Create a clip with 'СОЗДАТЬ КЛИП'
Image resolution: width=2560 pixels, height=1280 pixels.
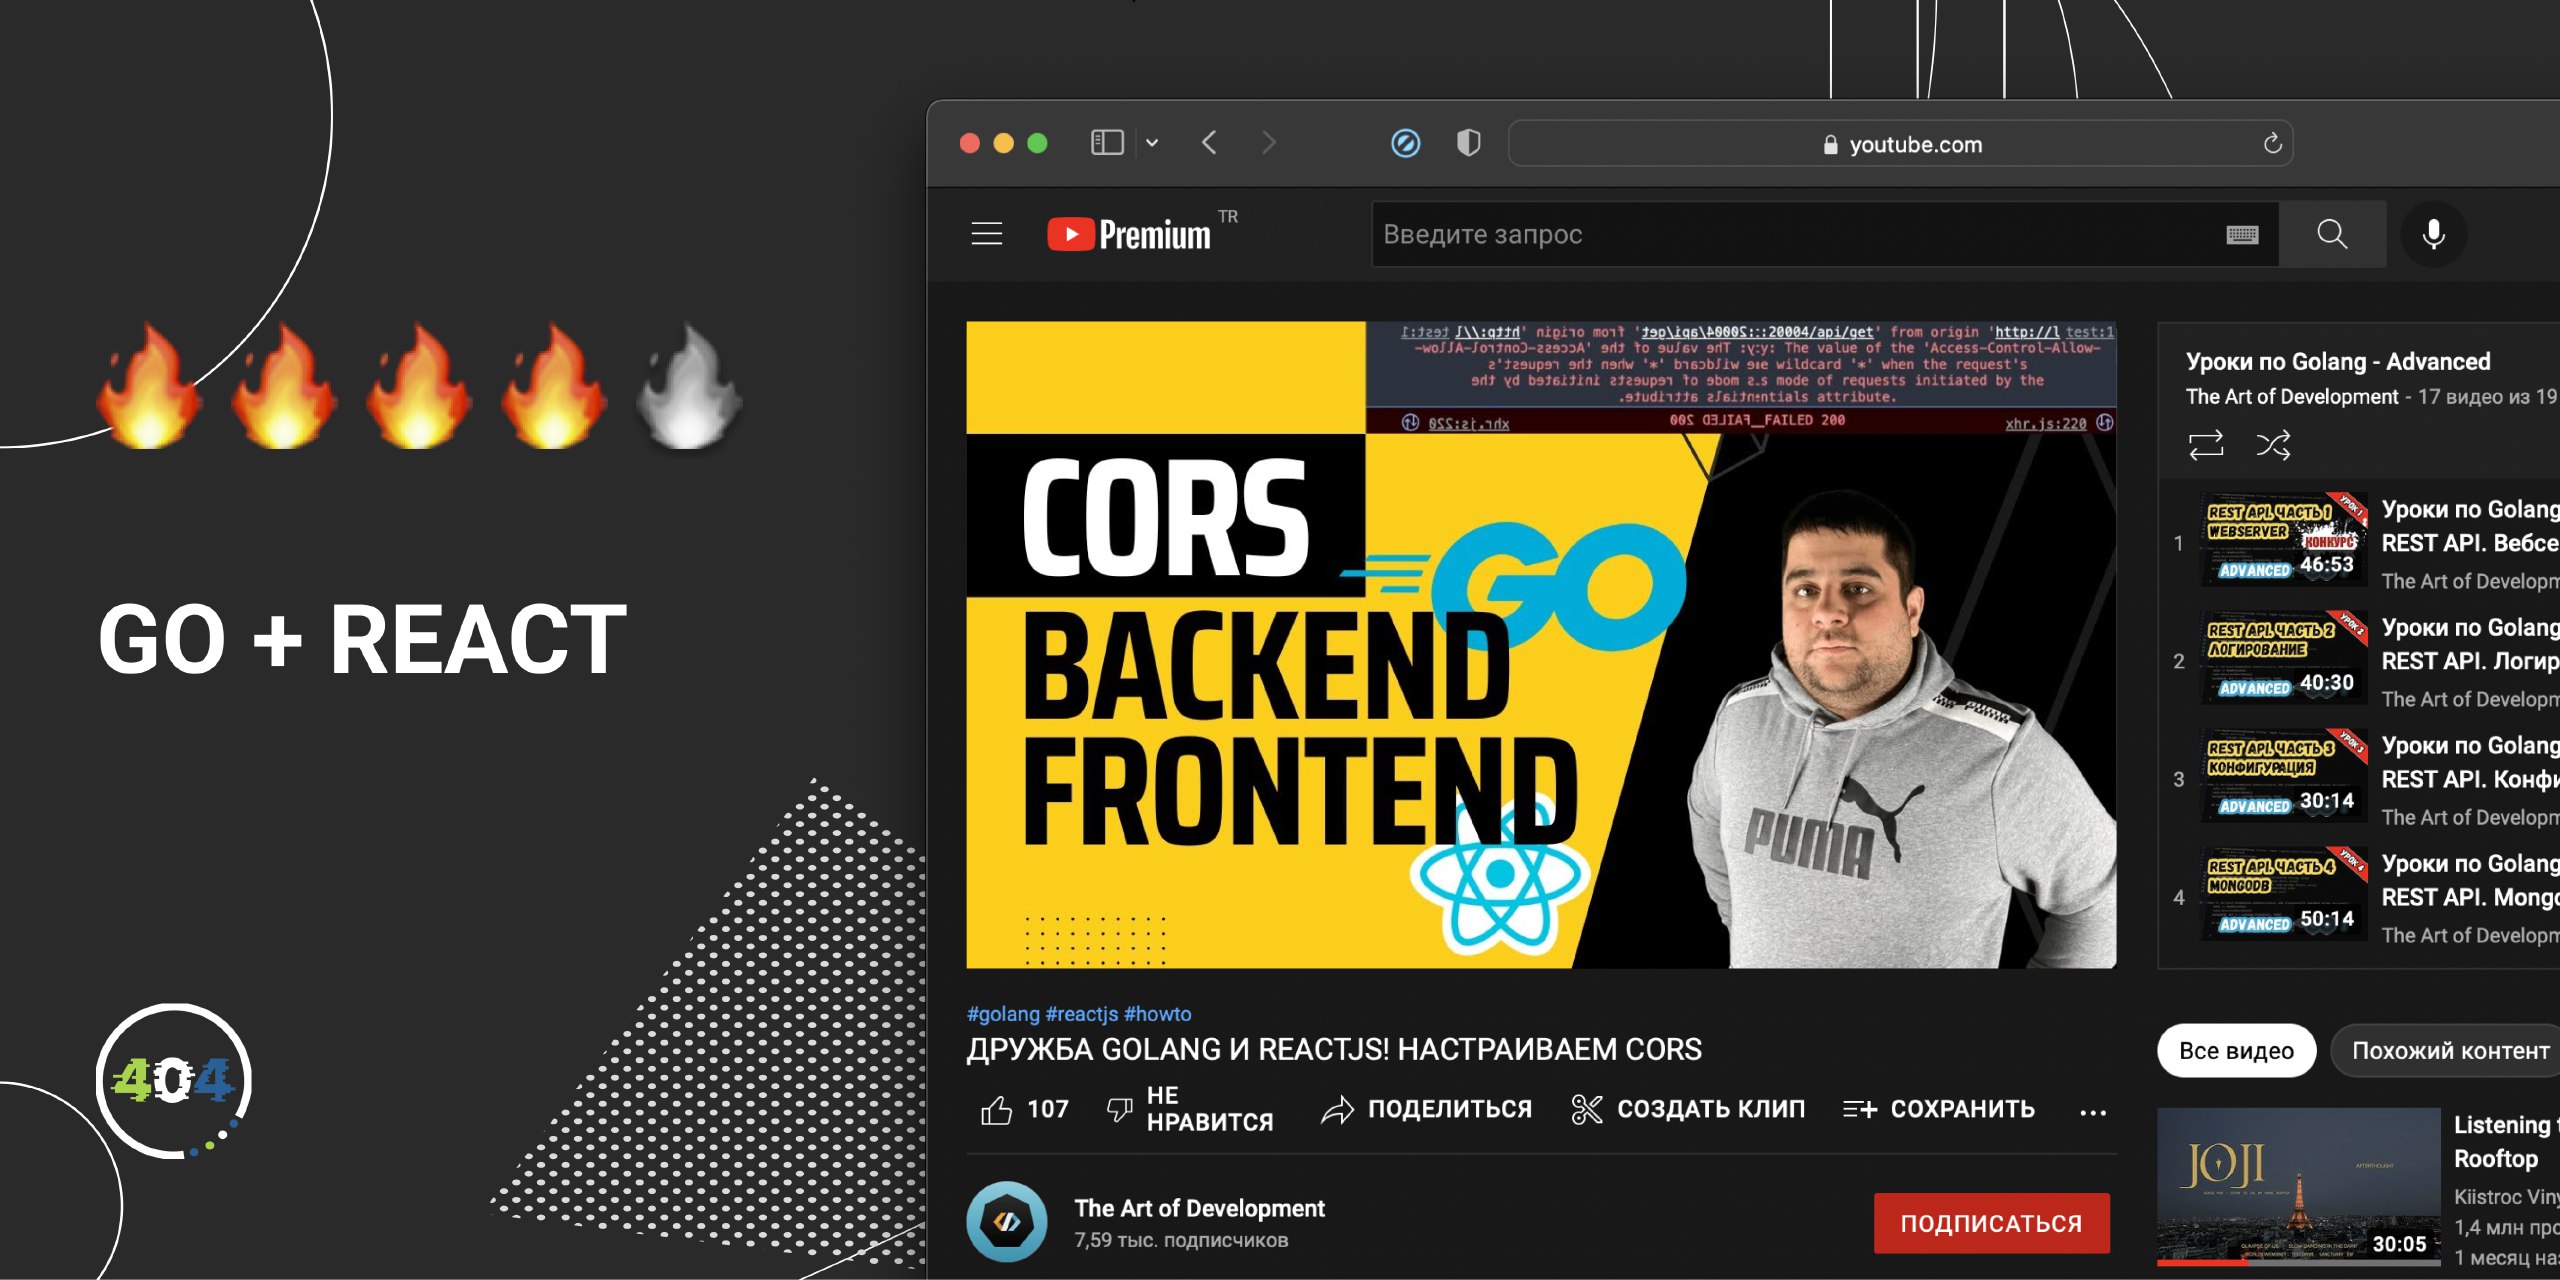tap(1688, 1109)
